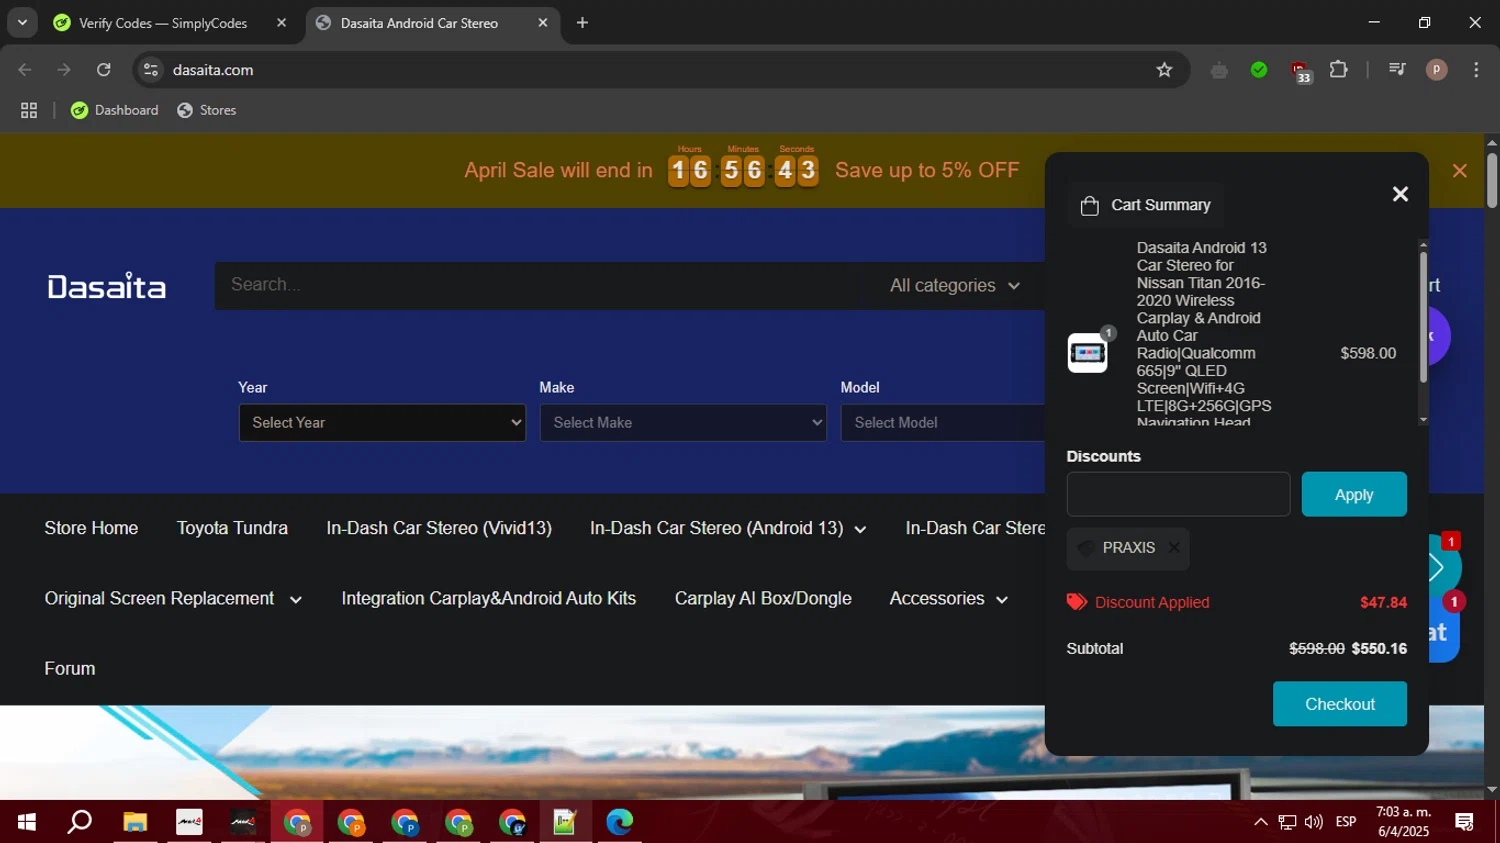Viewport: 1500px width, 843px height.
Task: Open Carplay AI Box/Dongle page
Action: pos(763,599)
